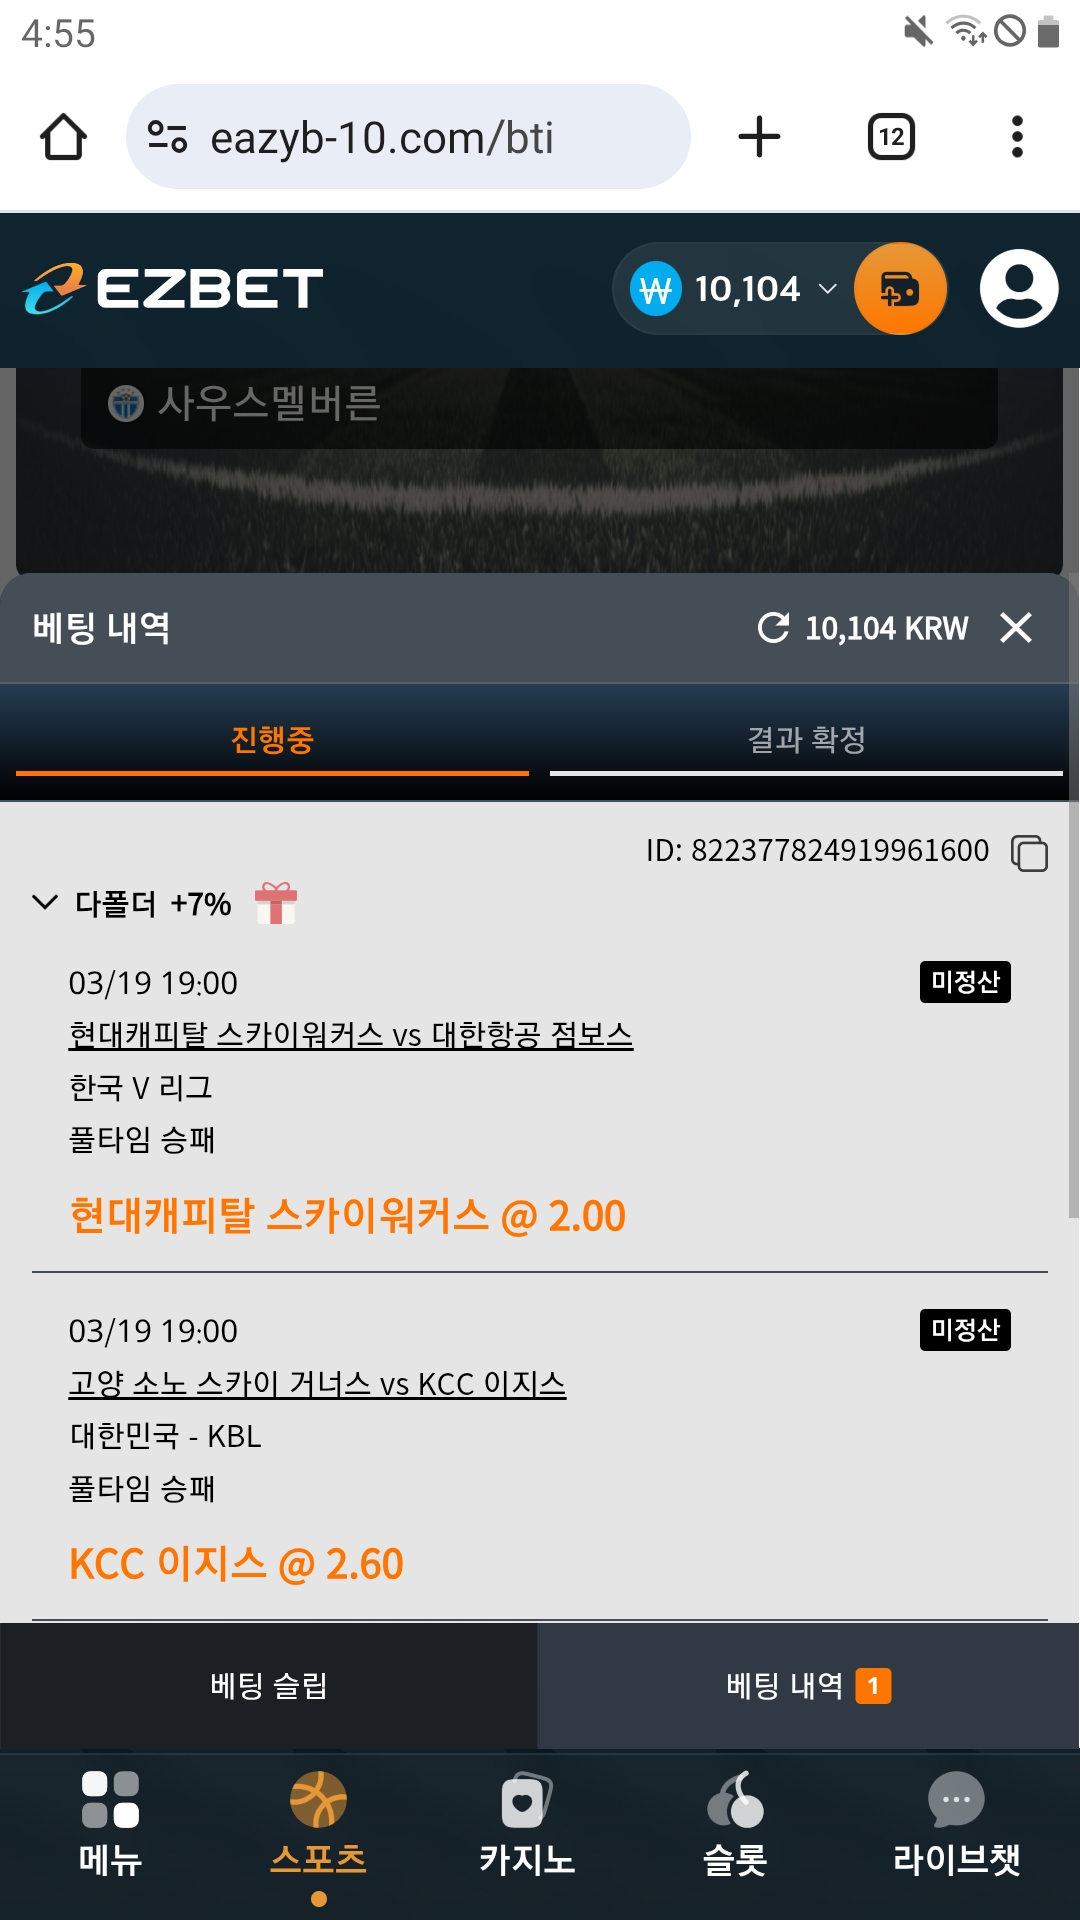This screenshot has height=1920, width=1080.
Task: Copy the bet ID with copy icon
Action: [1029, 853]
